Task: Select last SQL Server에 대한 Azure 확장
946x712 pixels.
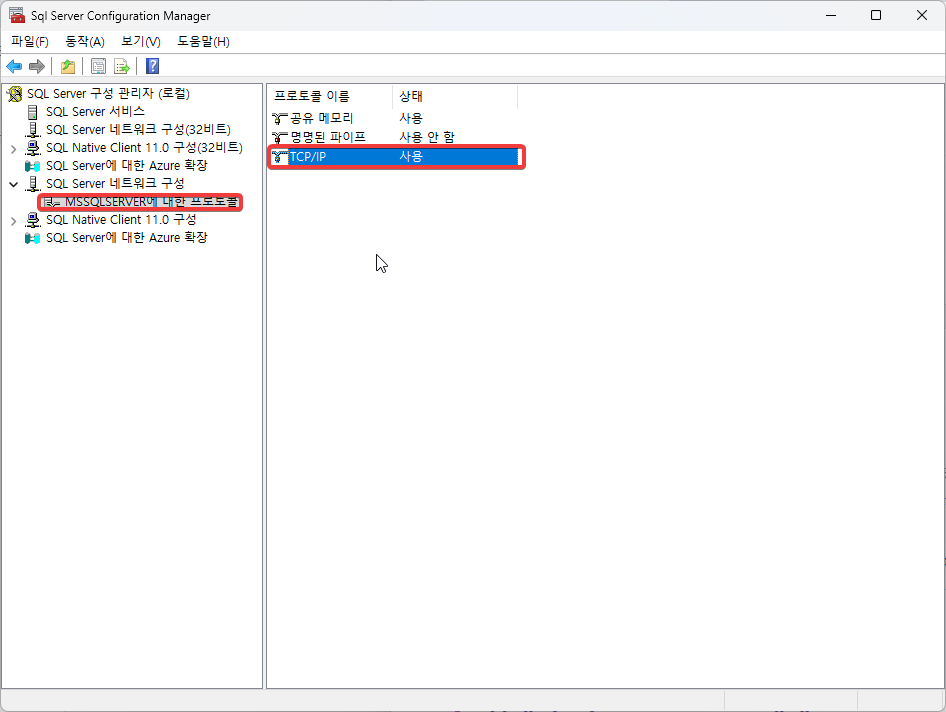Action: (127, 238)
